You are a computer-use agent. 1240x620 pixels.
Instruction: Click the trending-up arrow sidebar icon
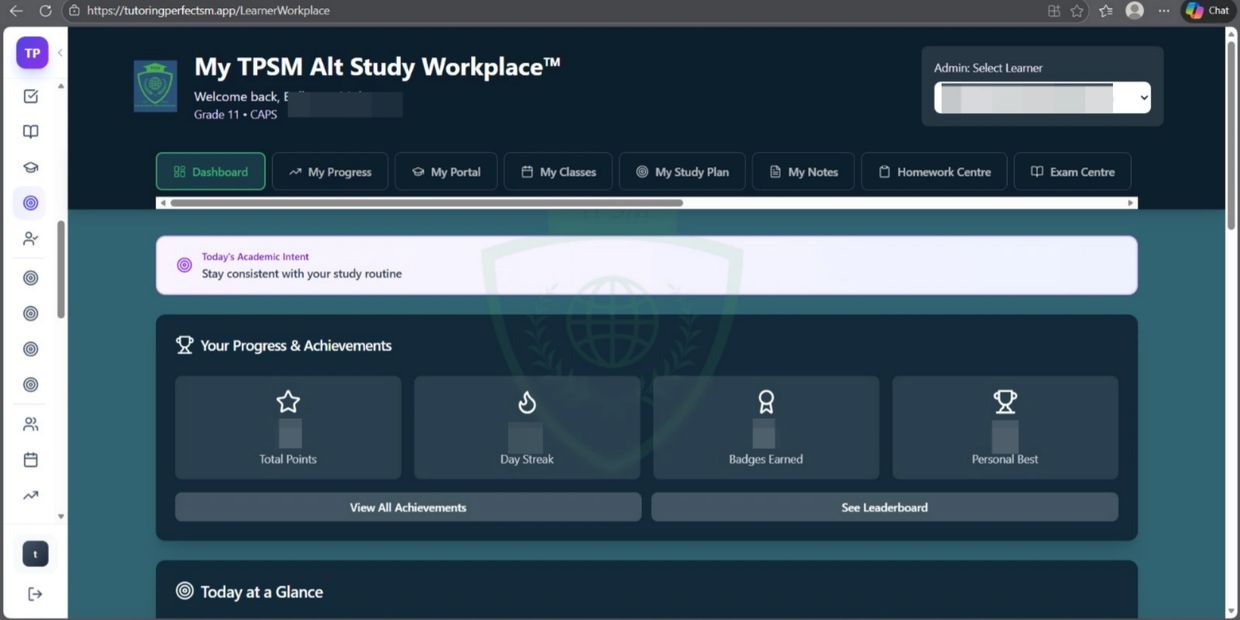[31, 495]
